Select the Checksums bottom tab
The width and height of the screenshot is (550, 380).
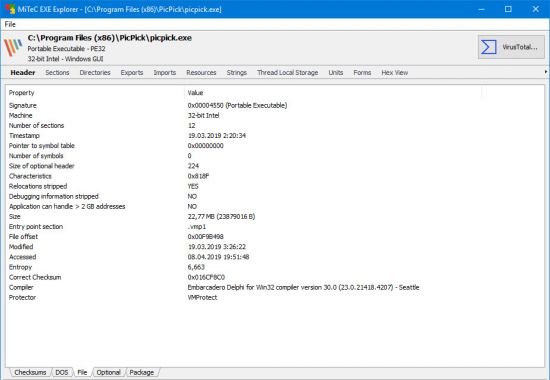pyautogui.click(x=30, y=372)
